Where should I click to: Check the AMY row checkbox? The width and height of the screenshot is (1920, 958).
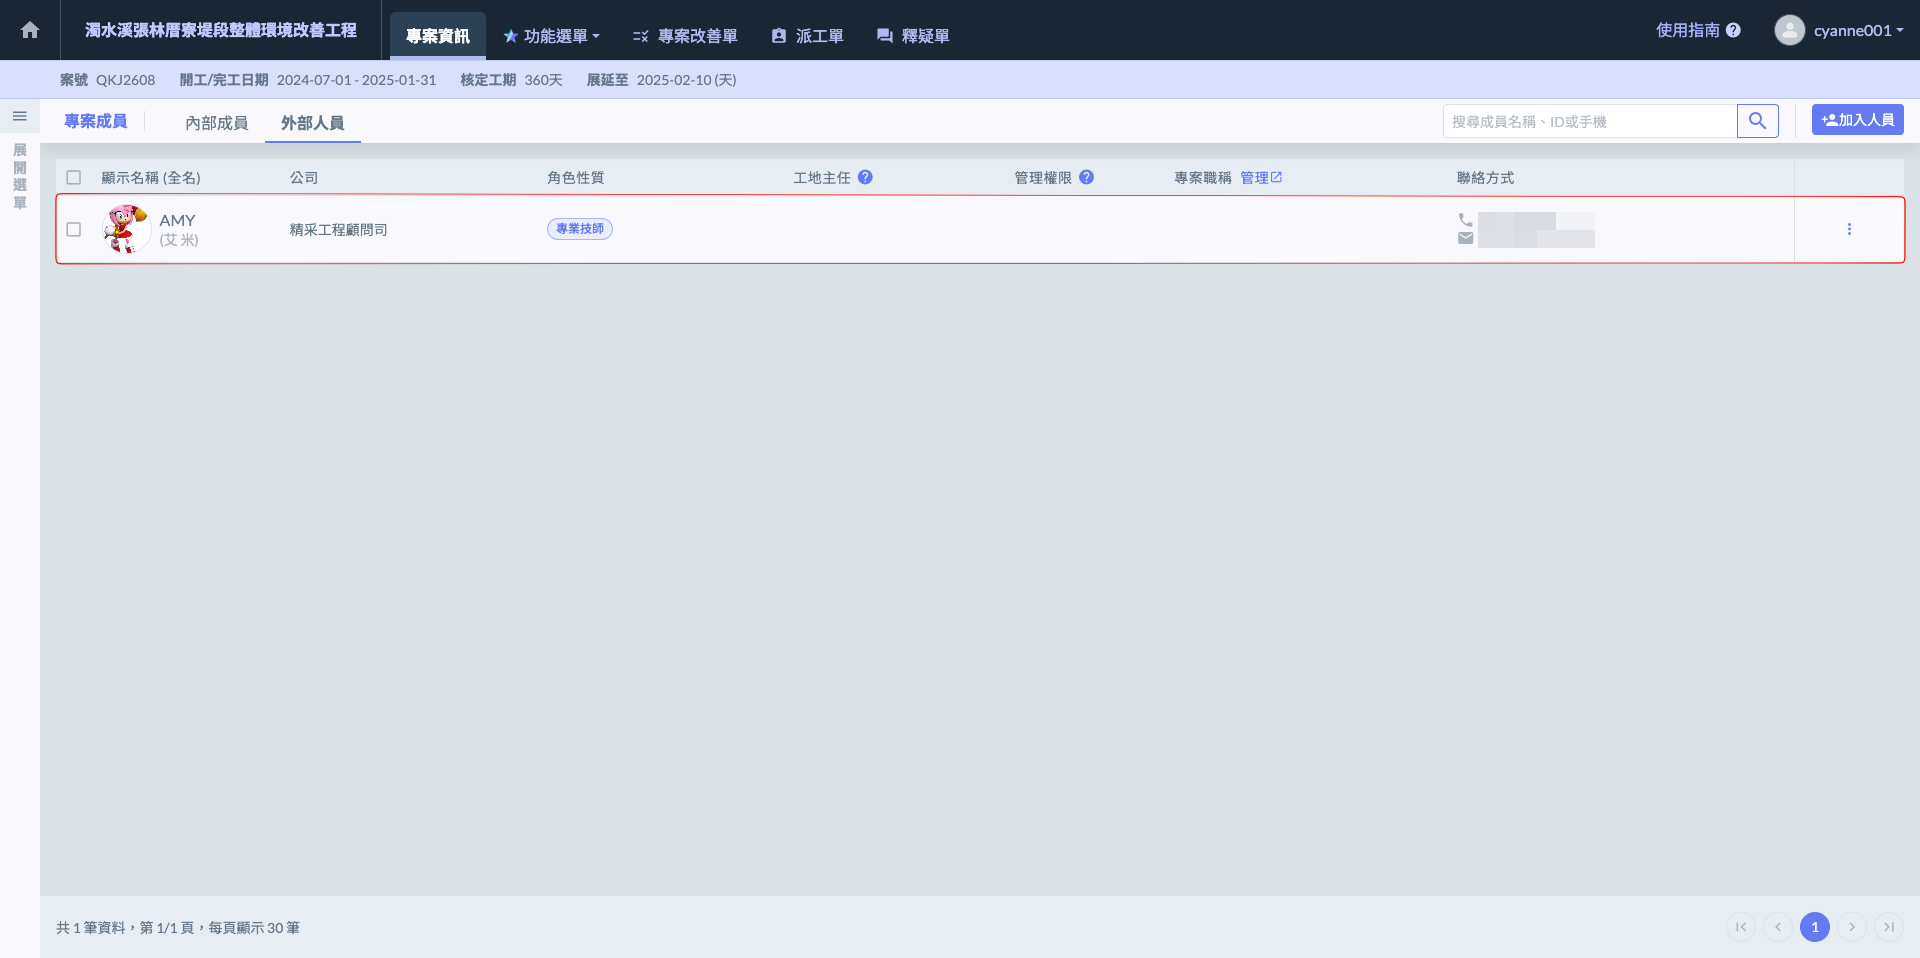[74, 229]
